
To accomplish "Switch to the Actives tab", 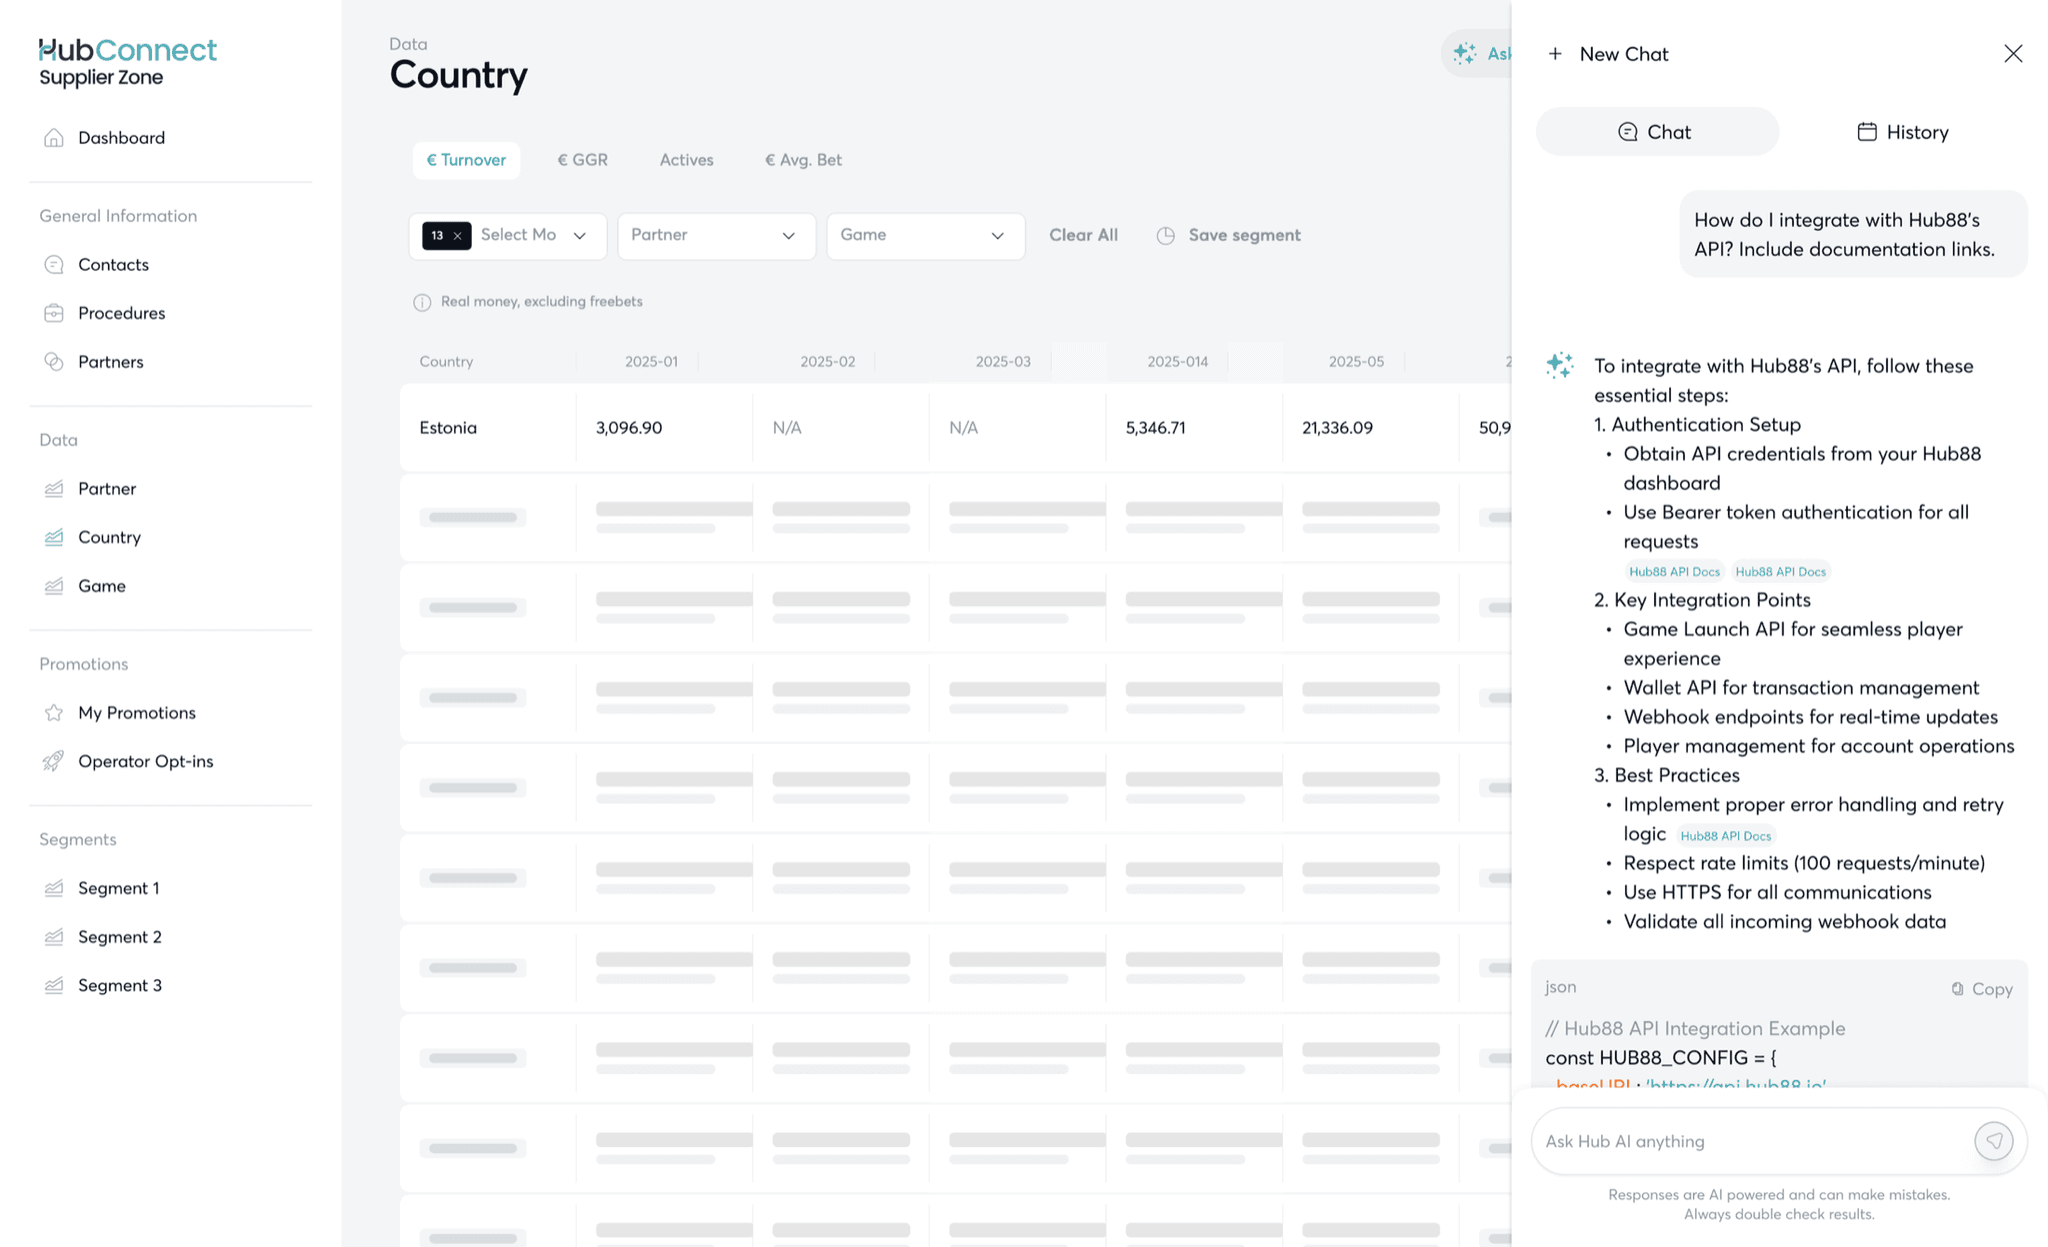I will pos(686,160).
